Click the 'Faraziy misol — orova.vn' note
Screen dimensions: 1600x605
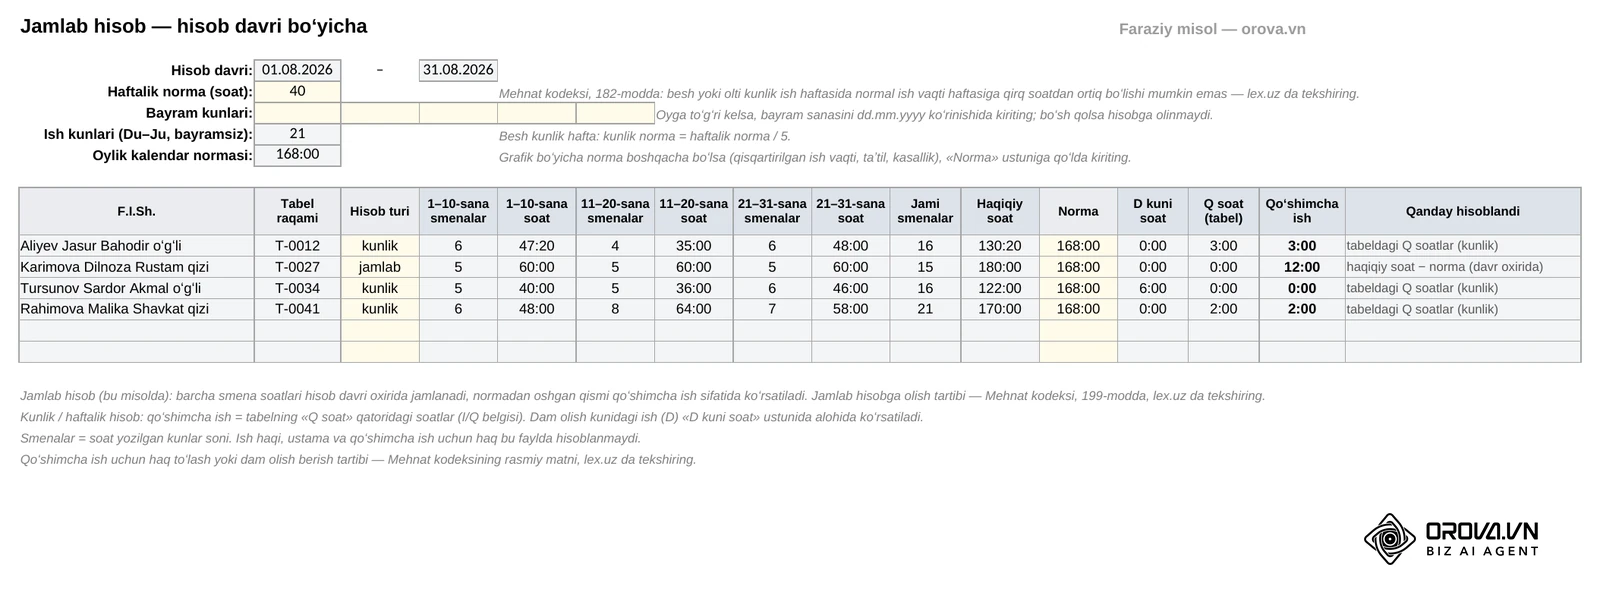tap(1212, 29)
